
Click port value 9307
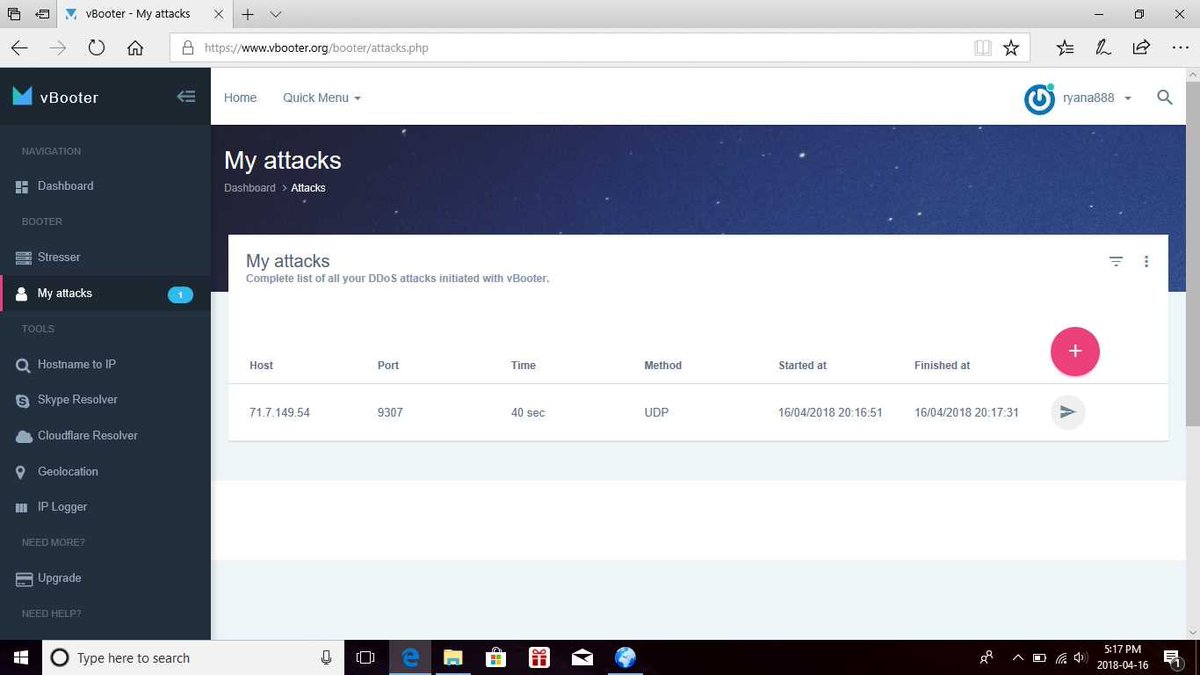click(390, 413)
